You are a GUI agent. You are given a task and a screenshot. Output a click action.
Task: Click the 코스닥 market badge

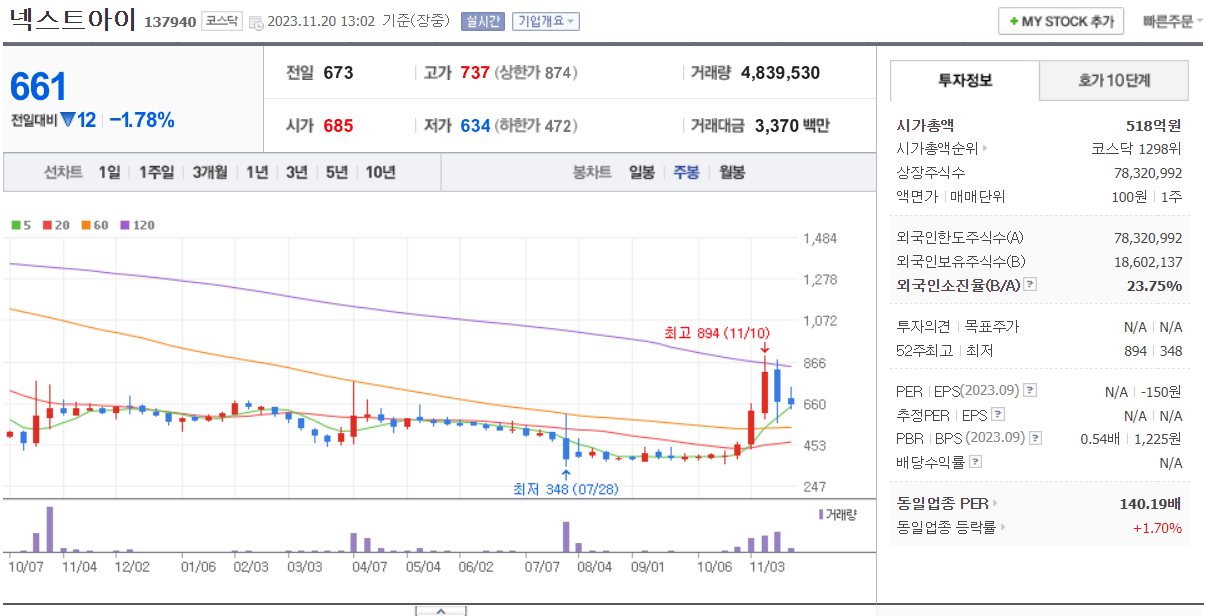coord(221,21)
